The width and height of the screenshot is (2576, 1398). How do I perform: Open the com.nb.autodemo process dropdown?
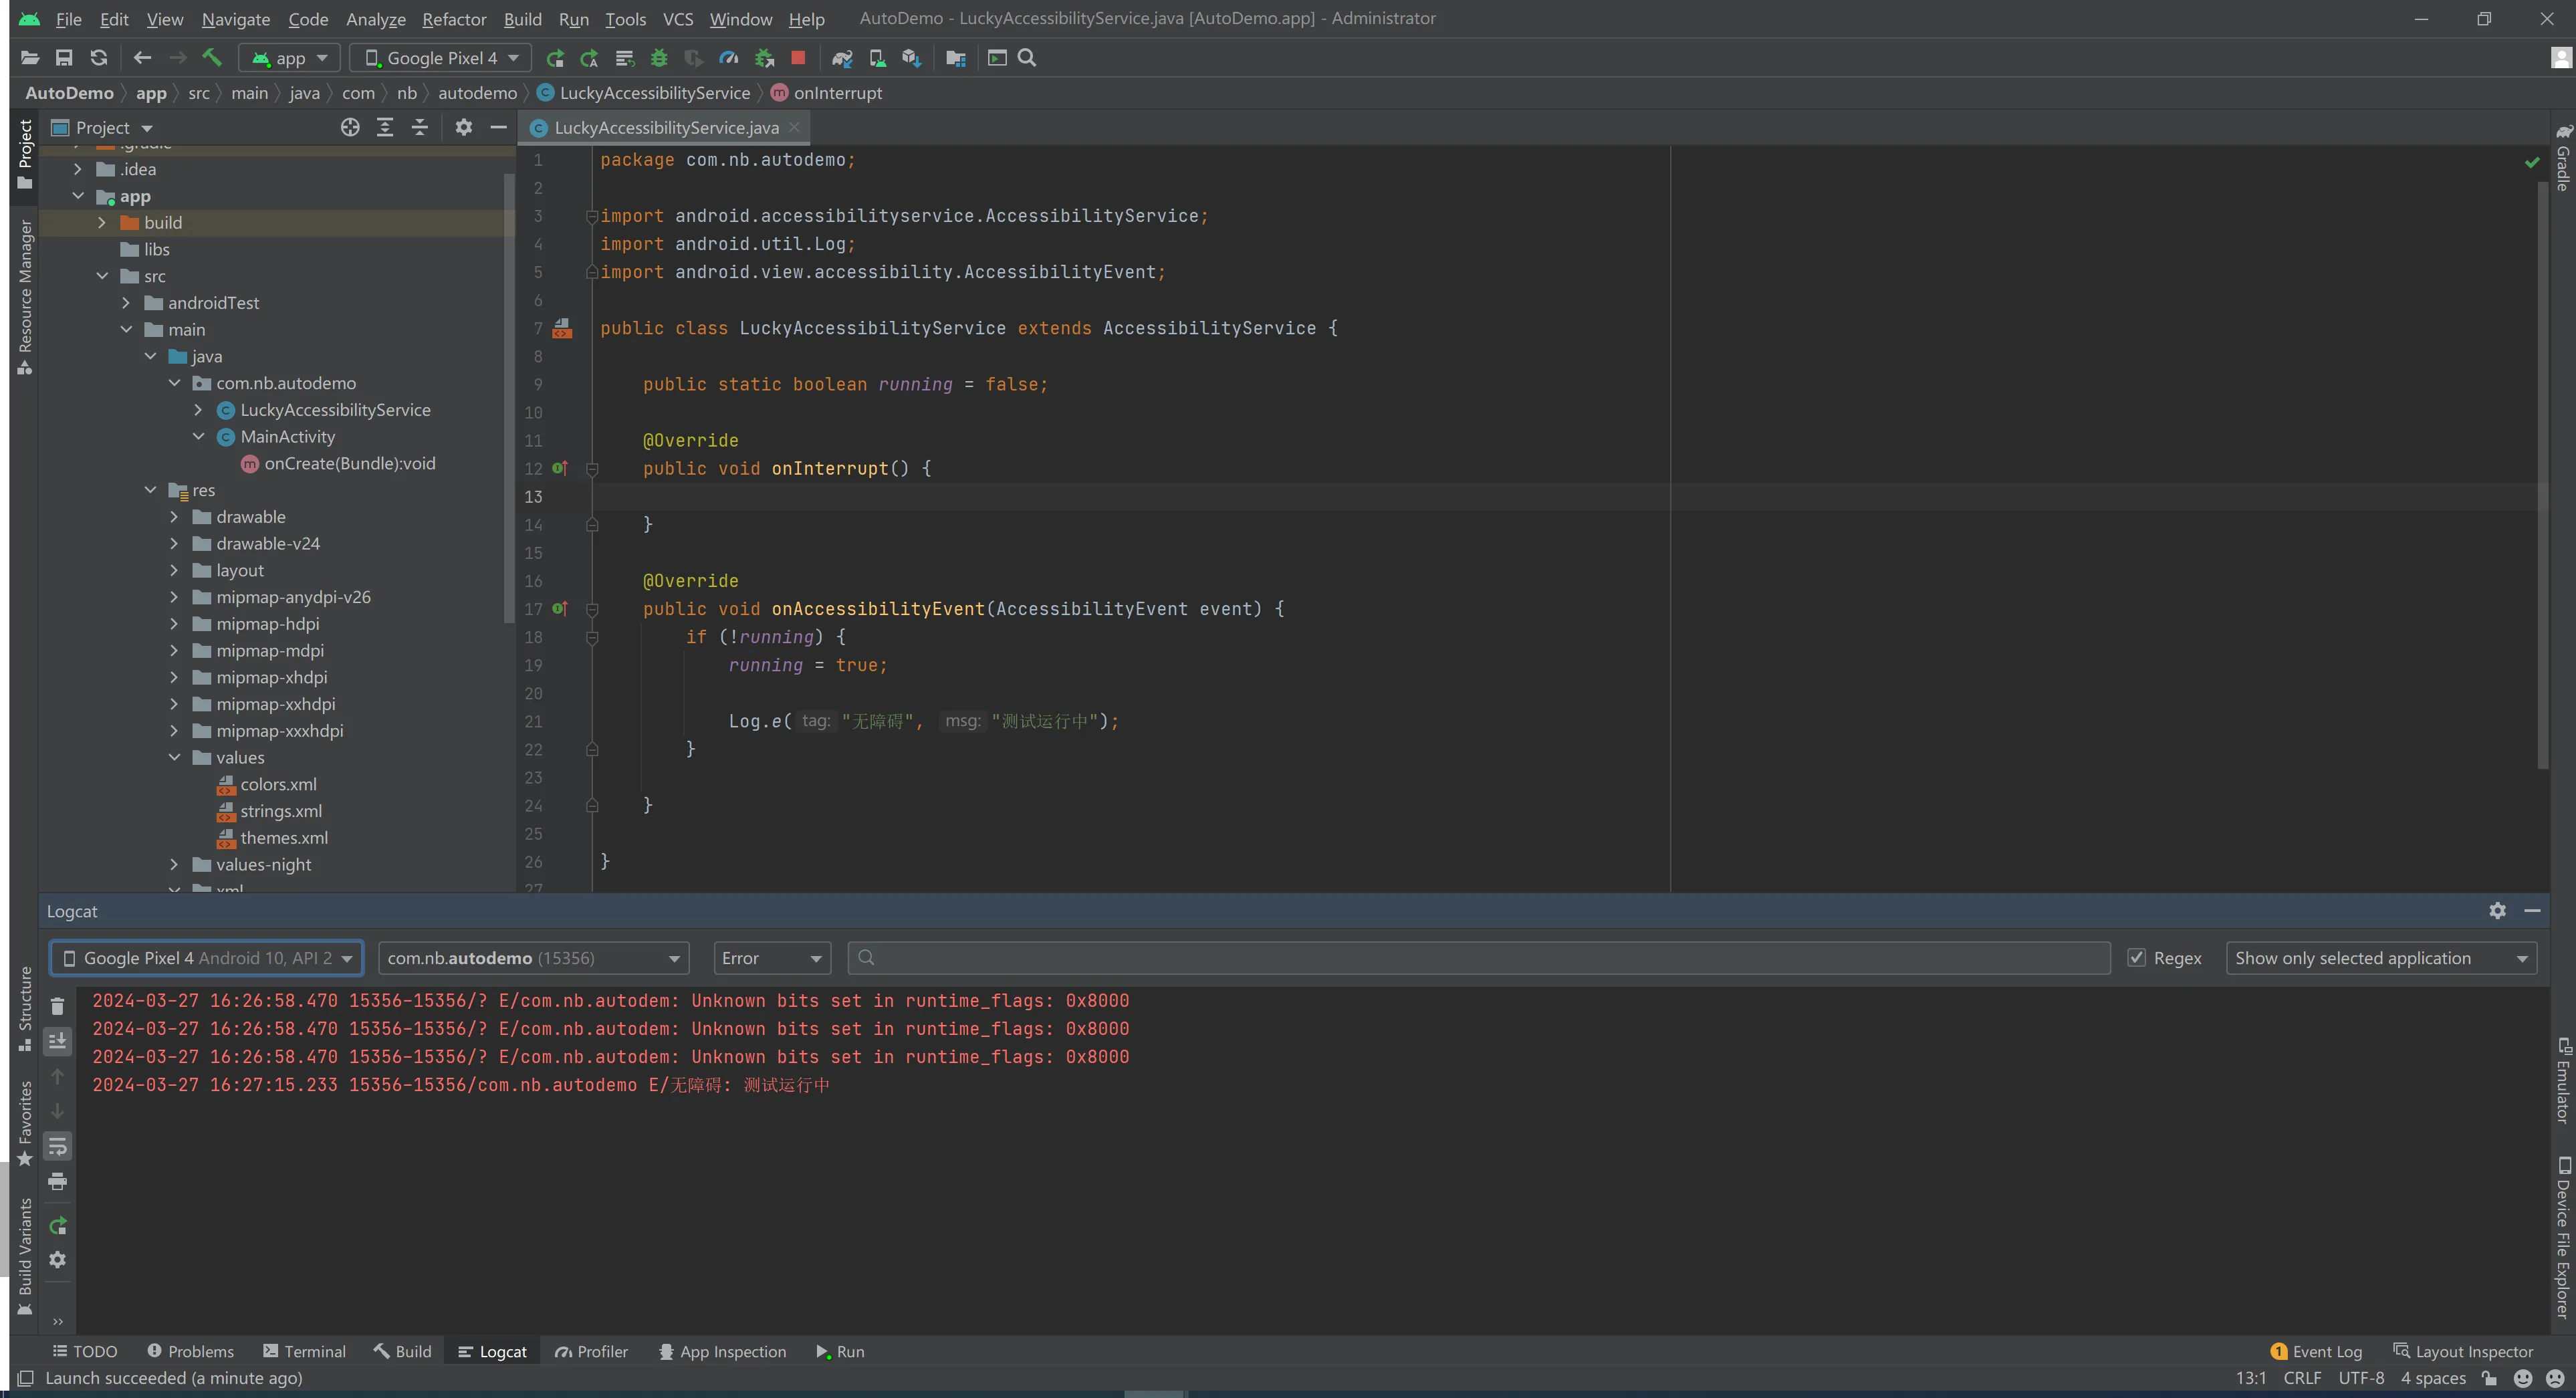pos(534,958)
